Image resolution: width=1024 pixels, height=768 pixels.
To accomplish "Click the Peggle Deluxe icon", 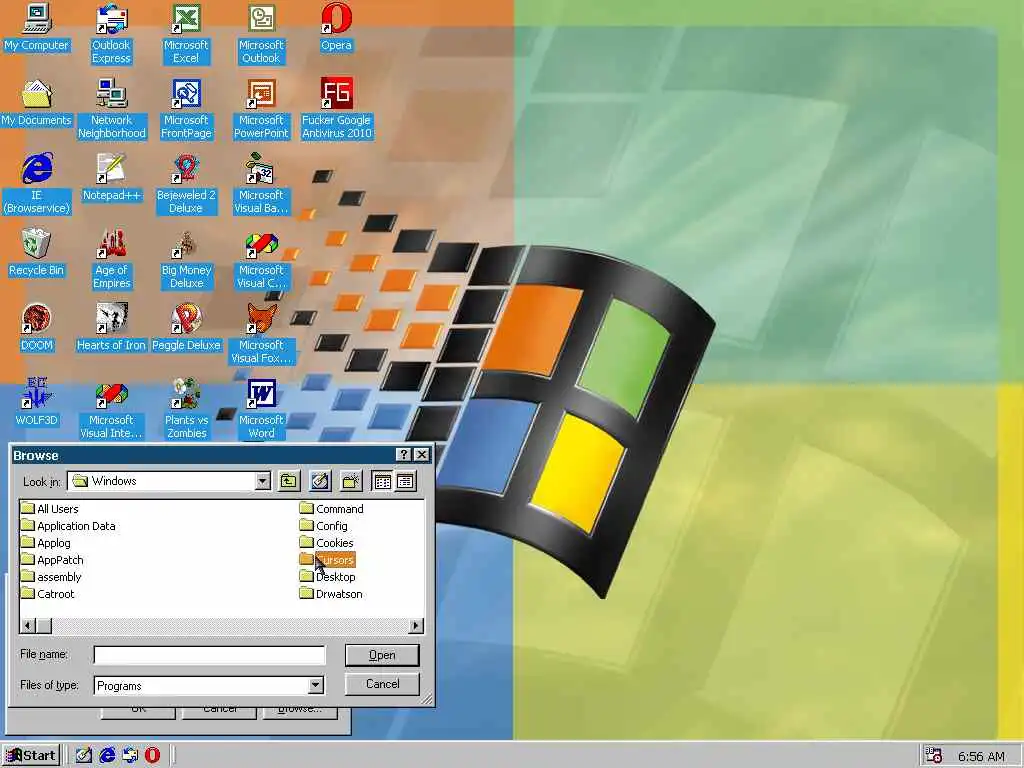I will point(186,328).
